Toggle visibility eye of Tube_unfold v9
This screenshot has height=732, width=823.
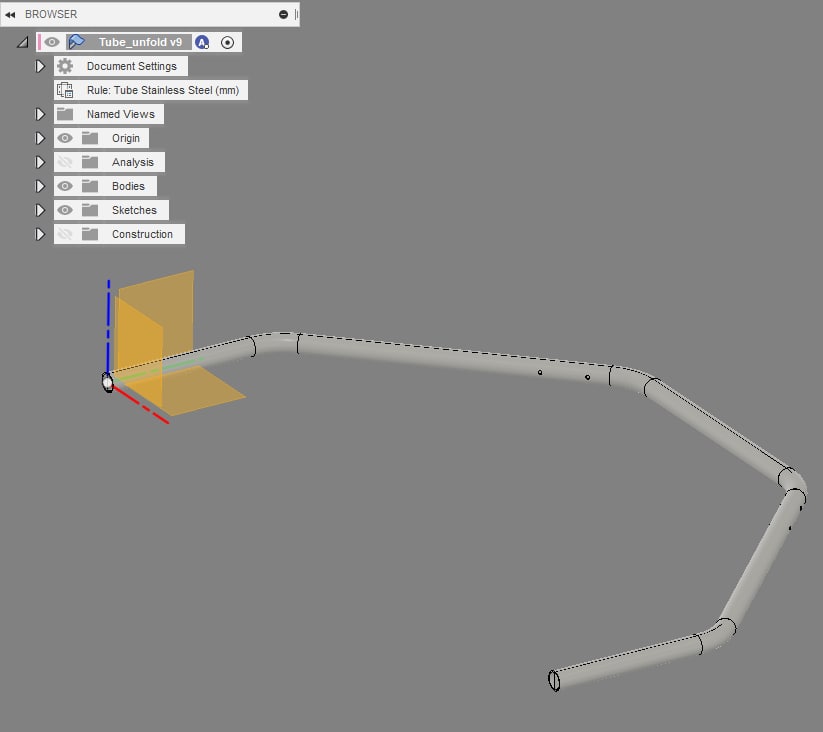point(51,42)
